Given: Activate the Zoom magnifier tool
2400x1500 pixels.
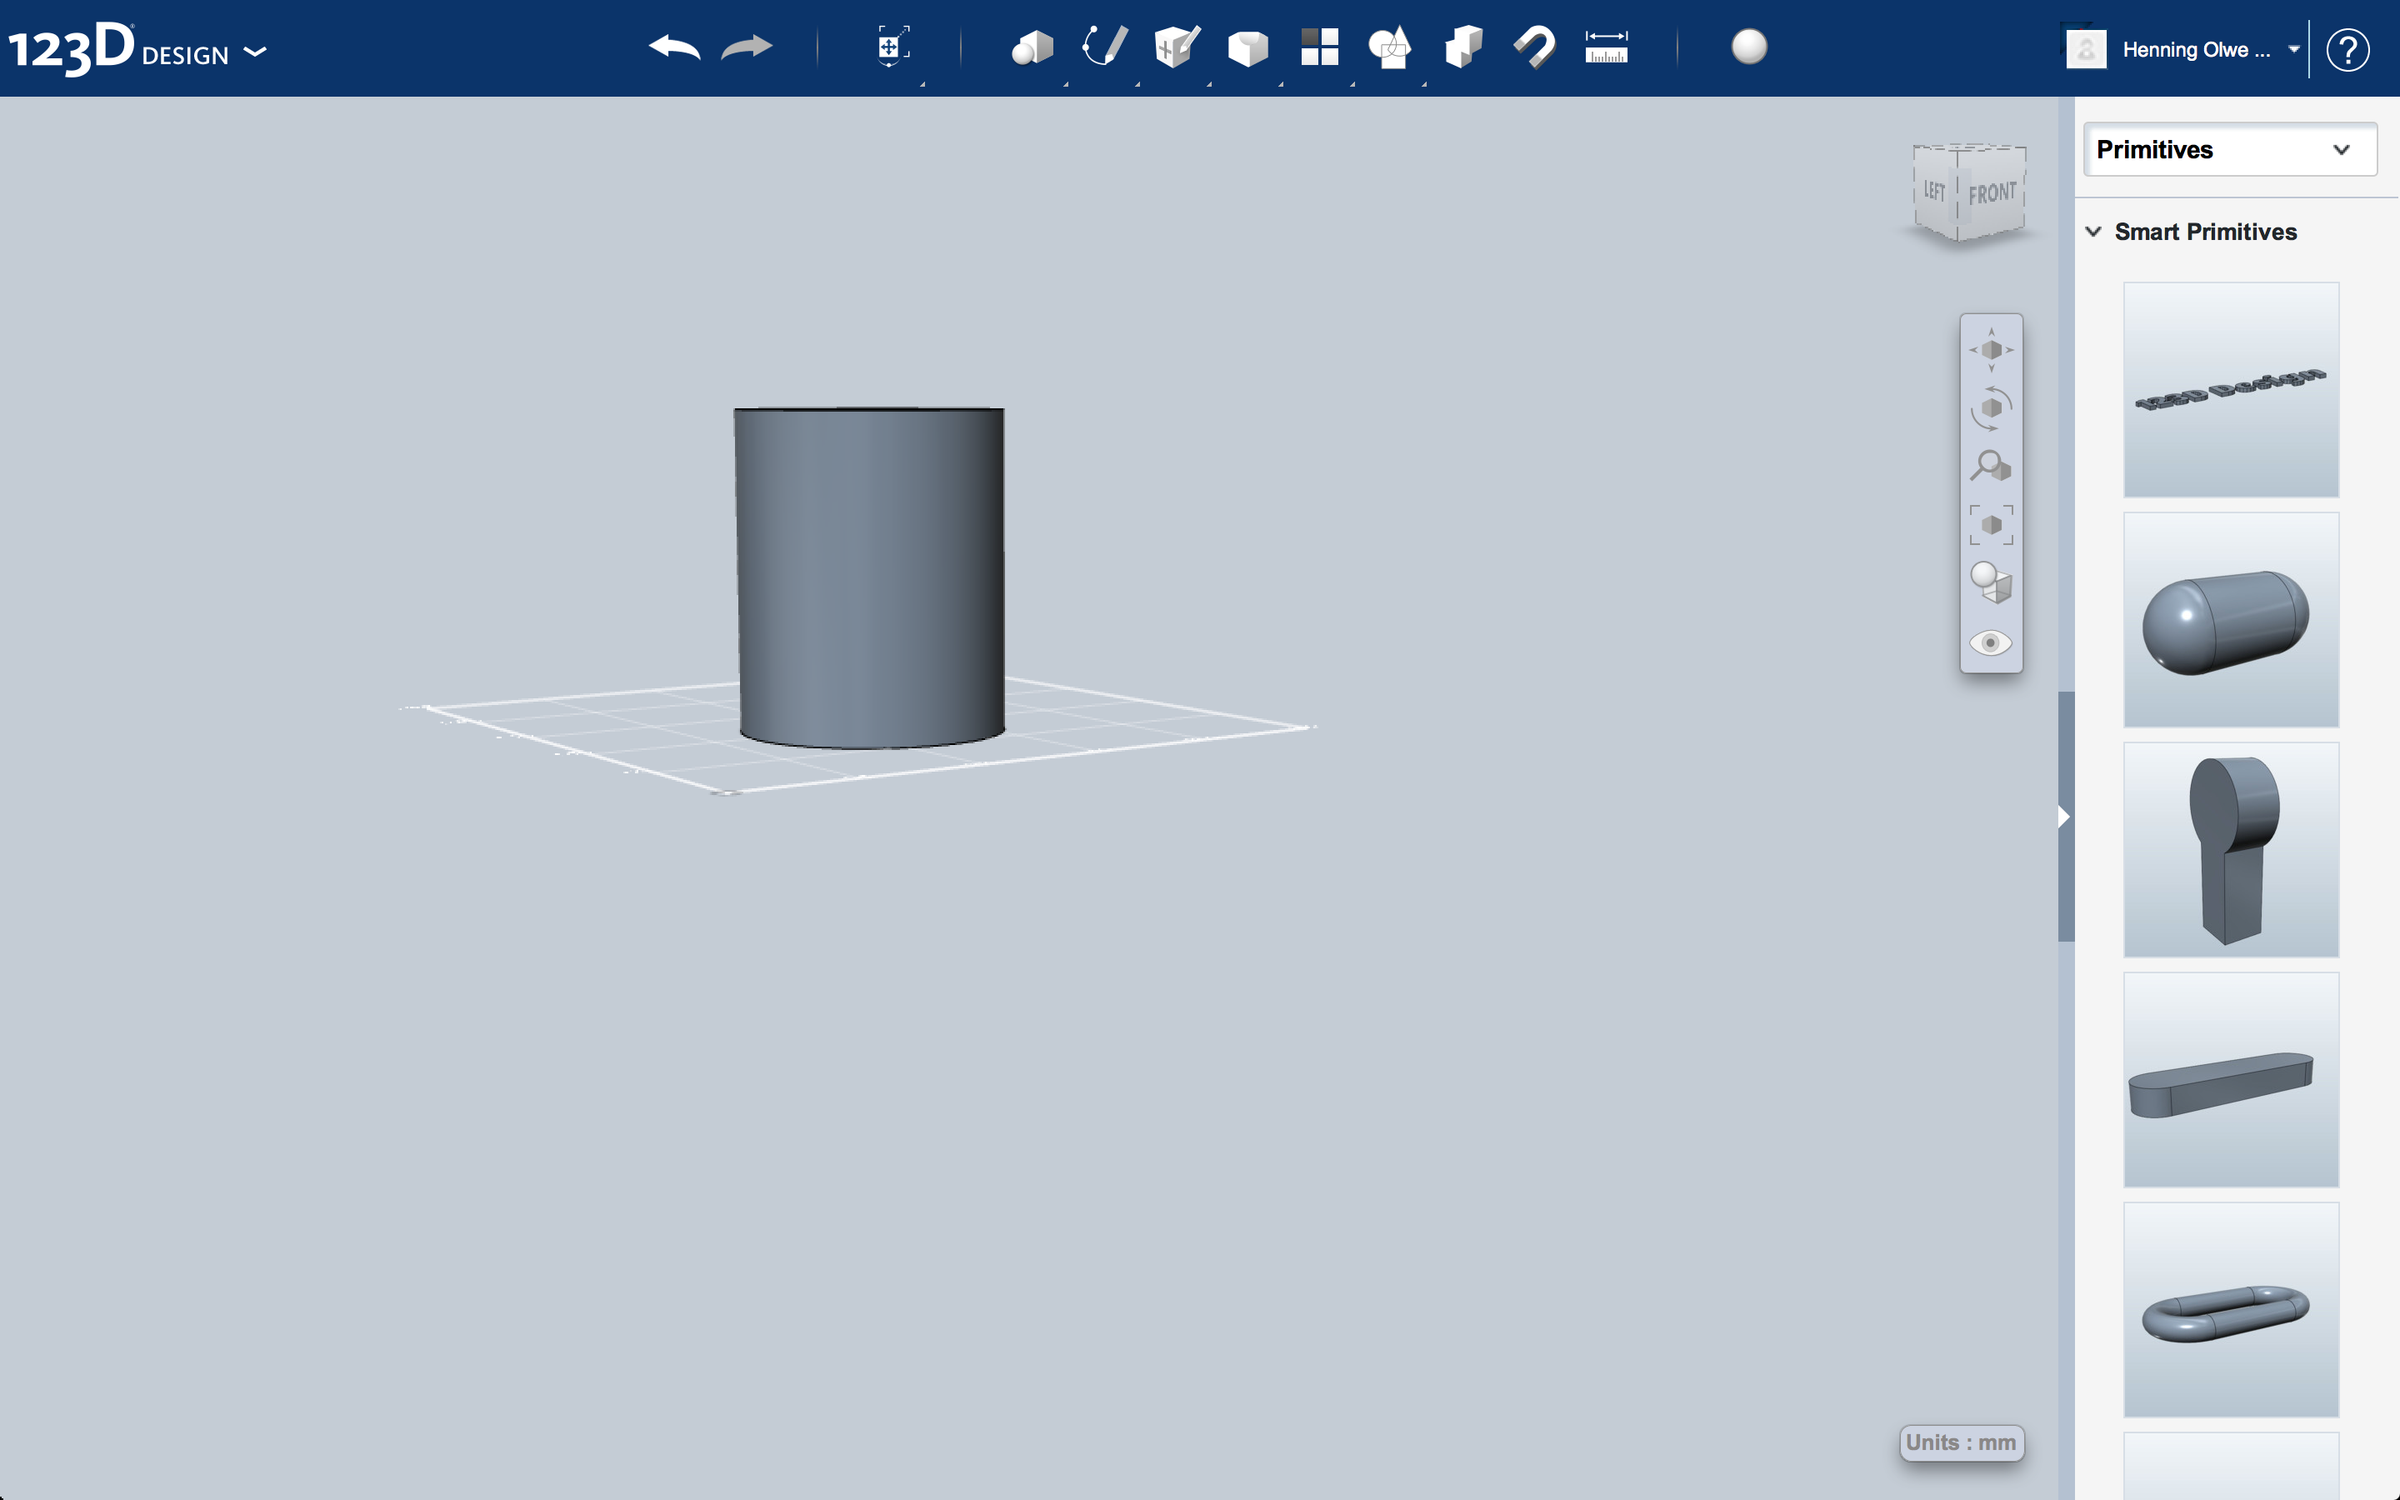Looking at the screenshot, I should tap(1991, 466).
